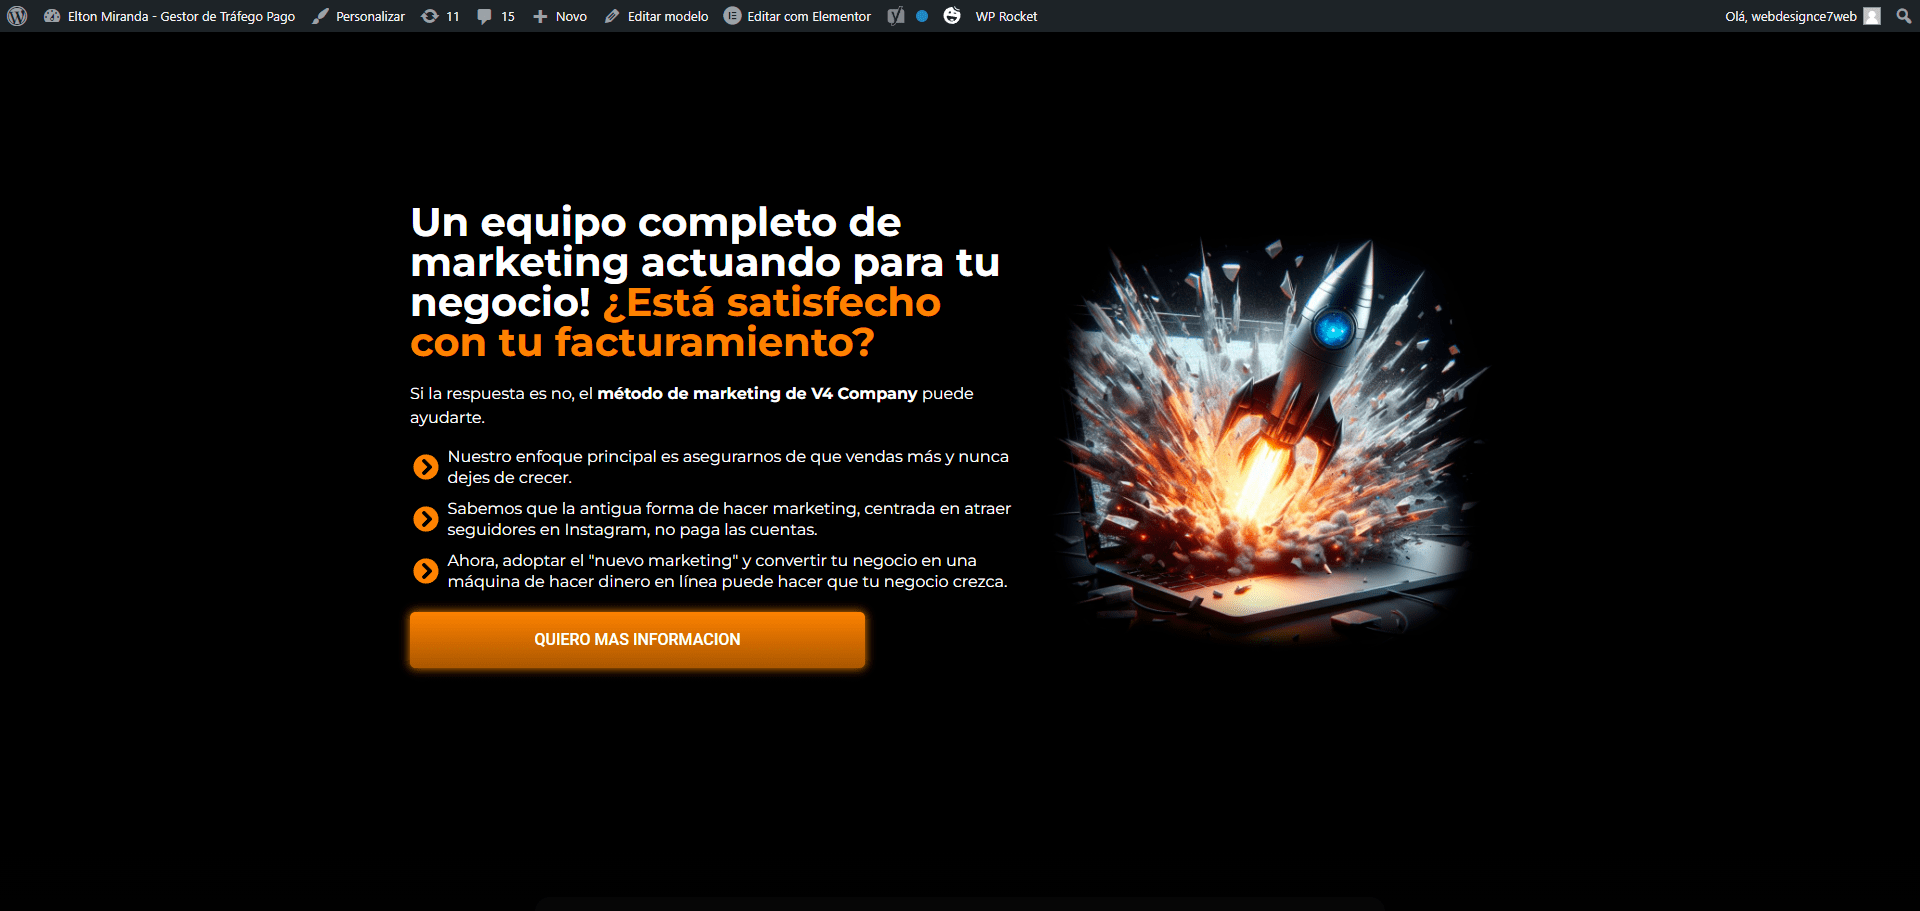Click the user avatar in admin bar
Screen dimensions: 1920x911
tap(1872, 16)
